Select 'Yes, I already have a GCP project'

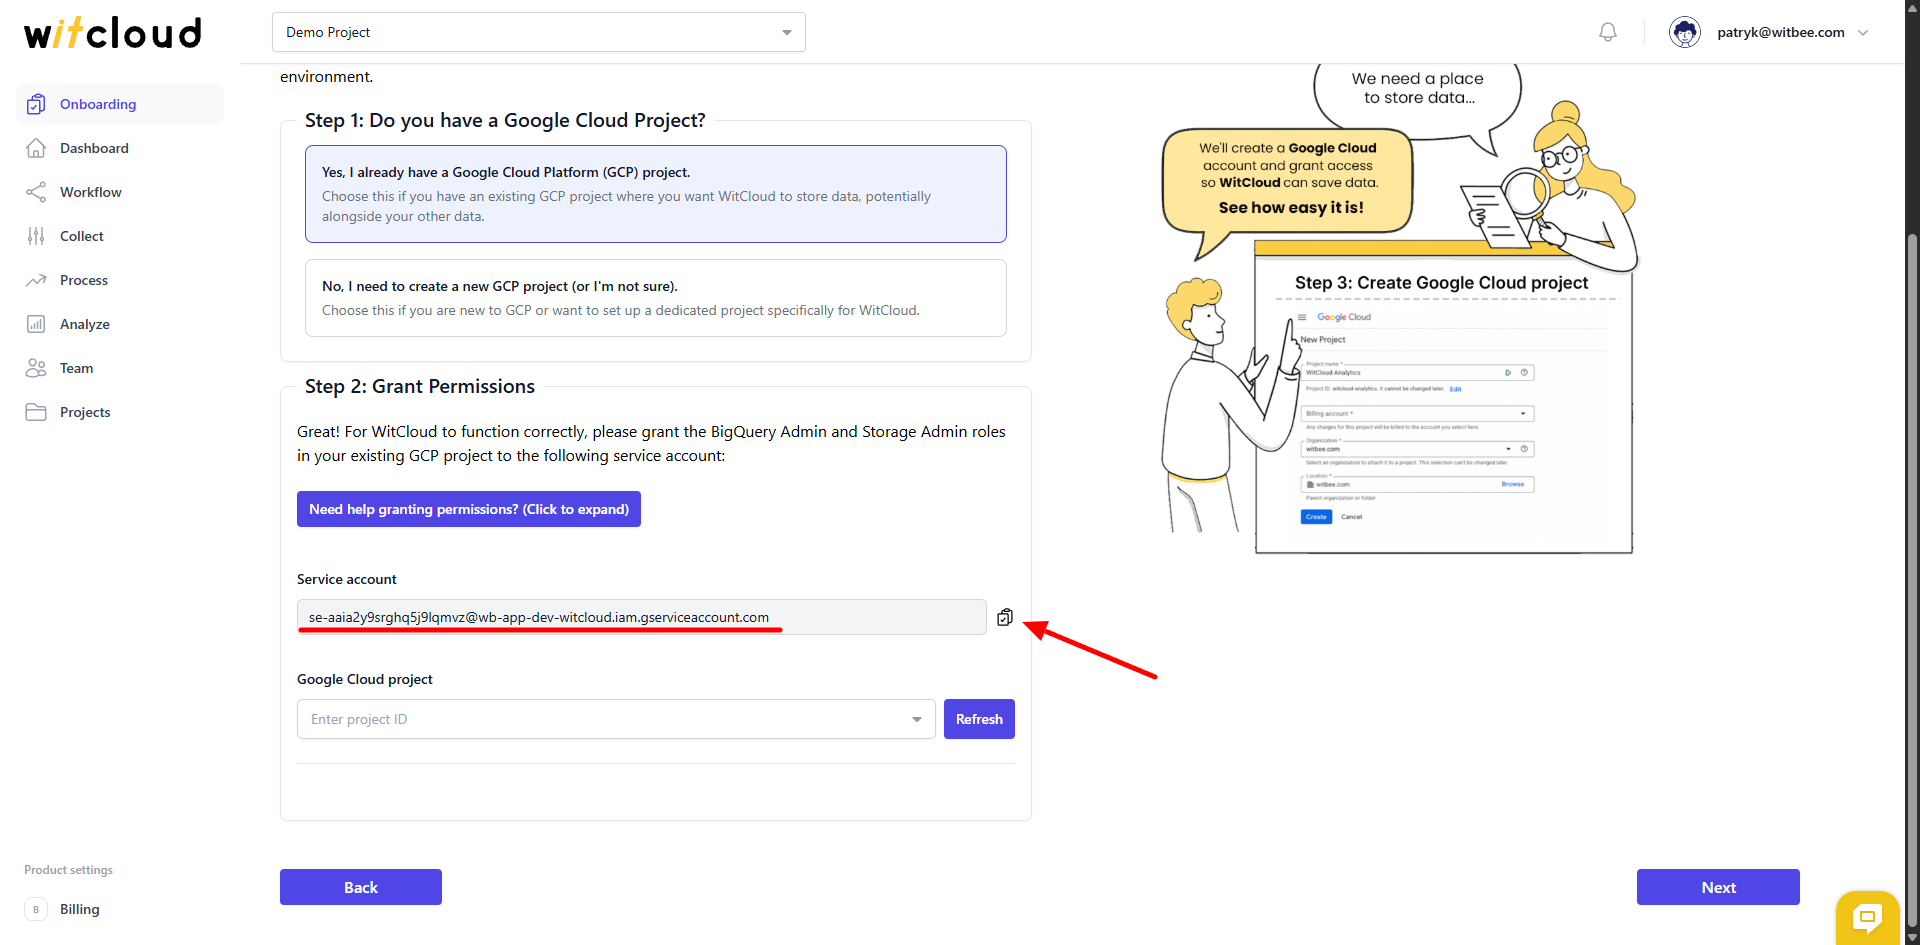tap(656, 194)
